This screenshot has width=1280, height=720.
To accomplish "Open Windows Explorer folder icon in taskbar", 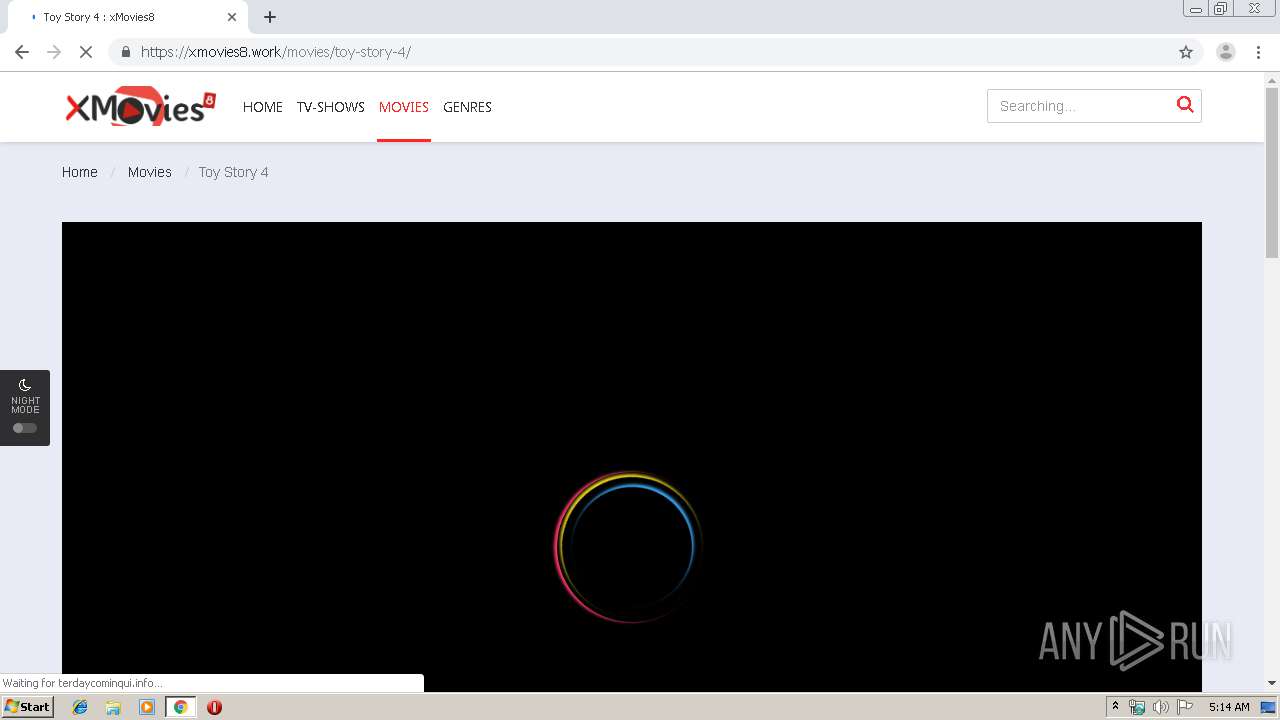I will (113, 707).
